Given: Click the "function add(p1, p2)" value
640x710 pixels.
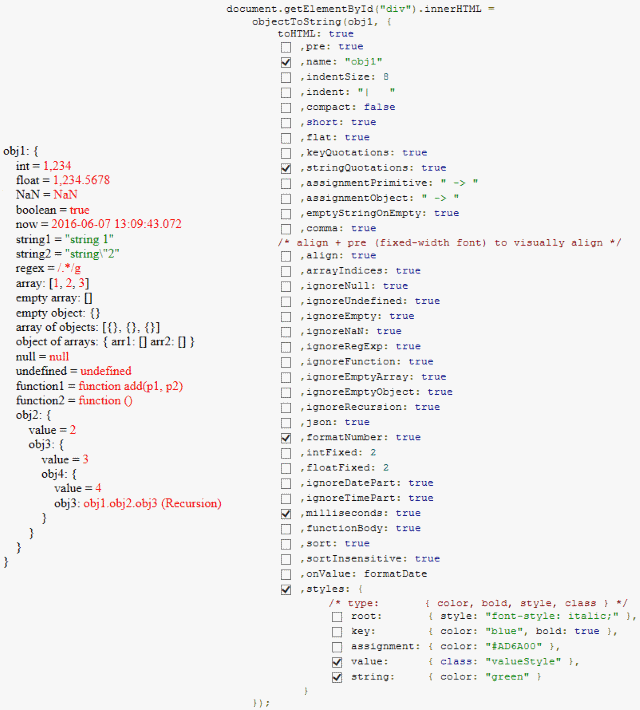Looking at the screenshot, I should [x=131, y=386].
